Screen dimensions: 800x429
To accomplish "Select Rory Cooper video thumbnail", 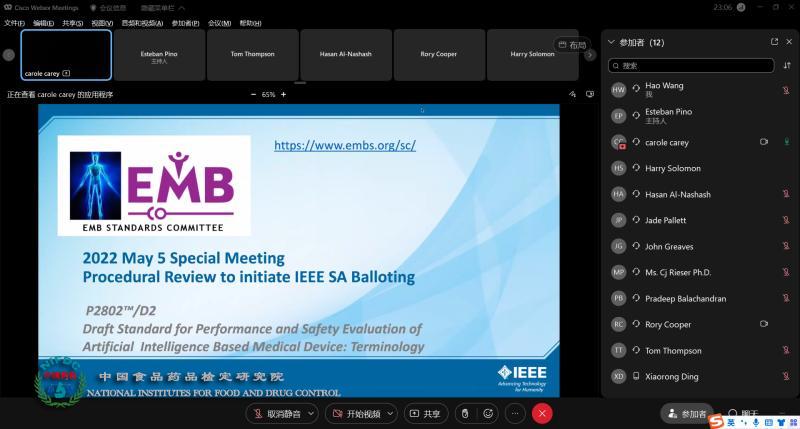I will 439,55.
